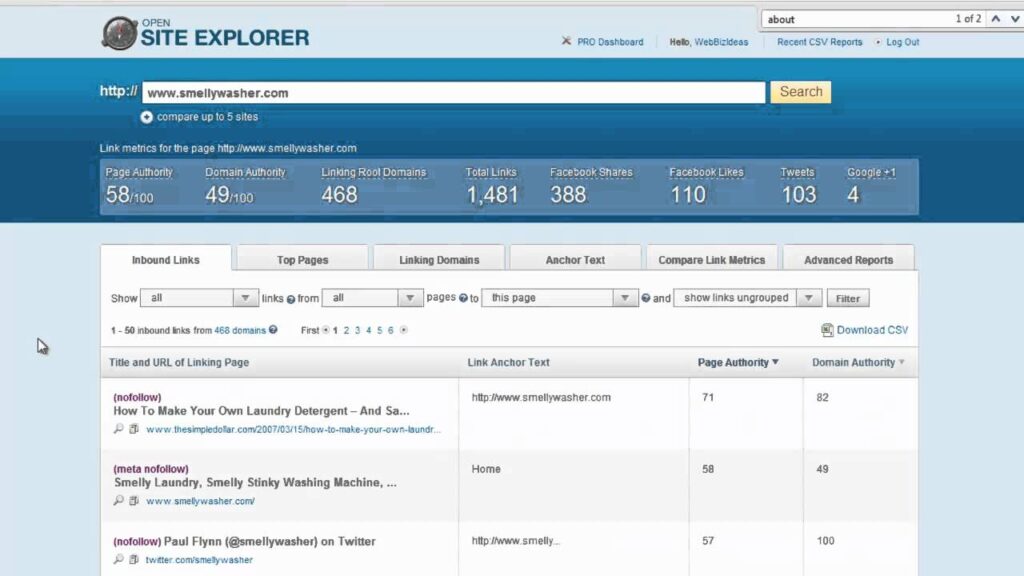Click the Facebook Shares metric label
1024x576 pixels.
[x=591, y=172]
